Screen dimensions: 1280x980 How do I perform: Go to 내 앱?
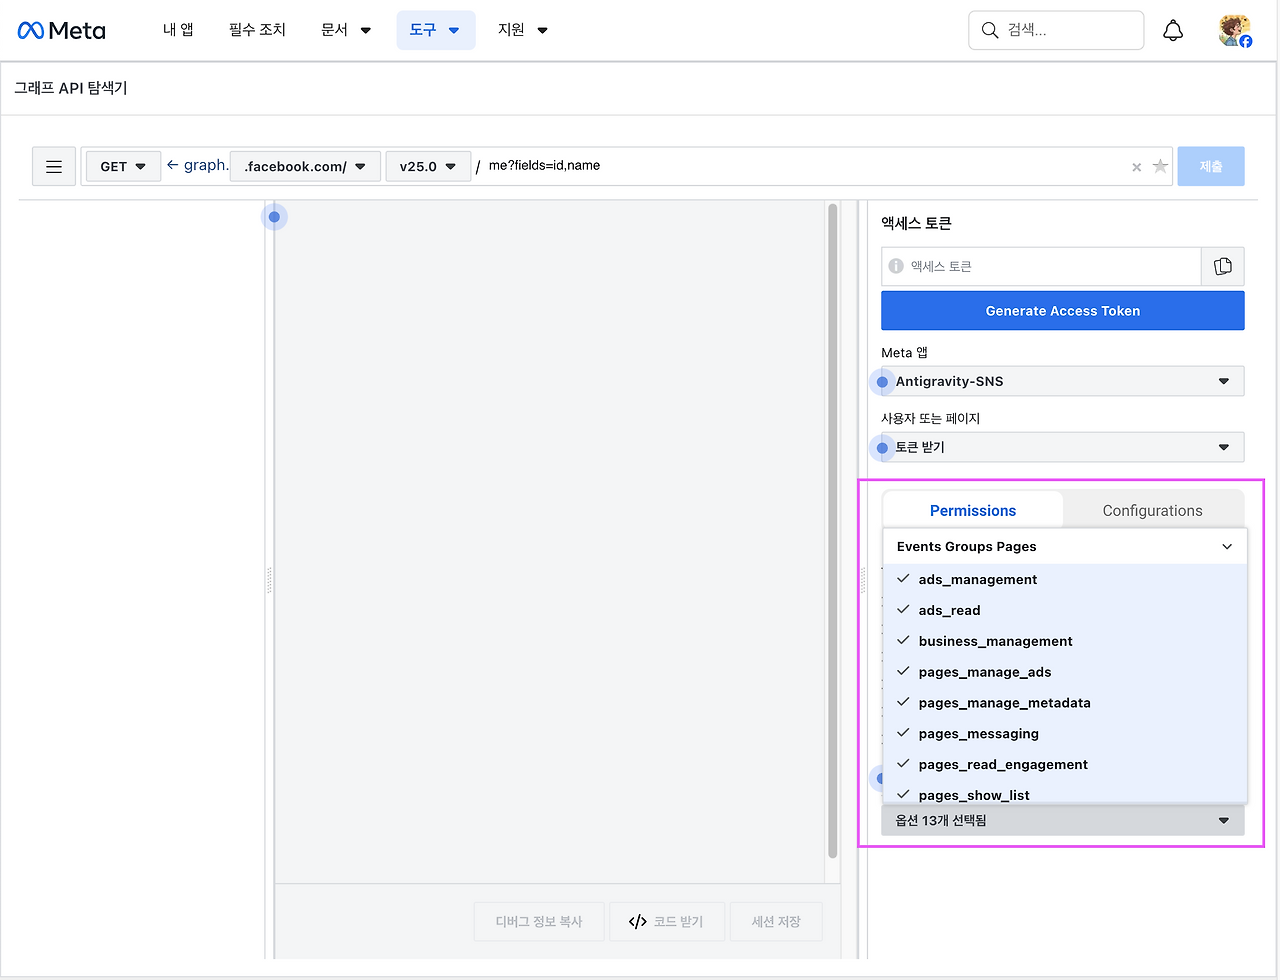(x=178, y=30)
